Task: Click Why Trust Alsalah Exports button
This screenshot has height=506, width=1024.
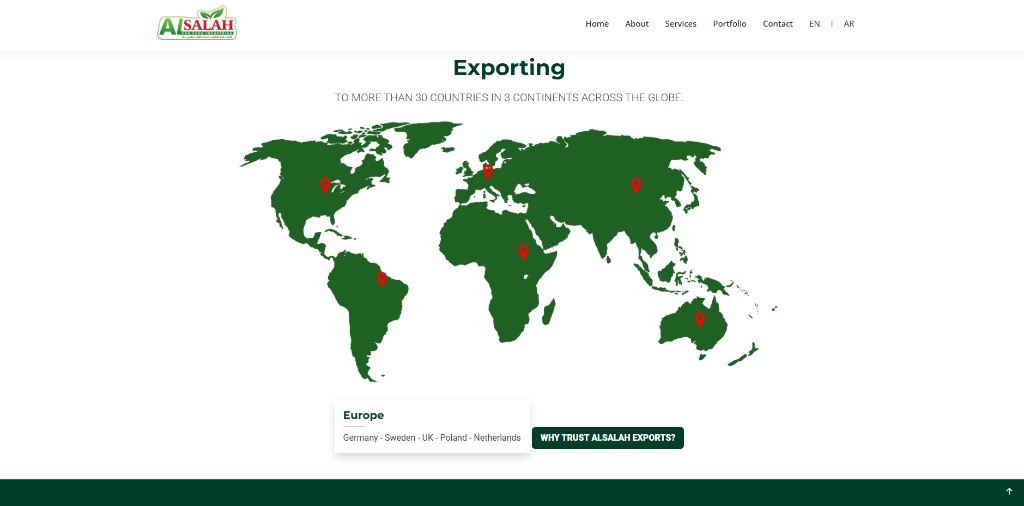Action: [x=608, y=438]
